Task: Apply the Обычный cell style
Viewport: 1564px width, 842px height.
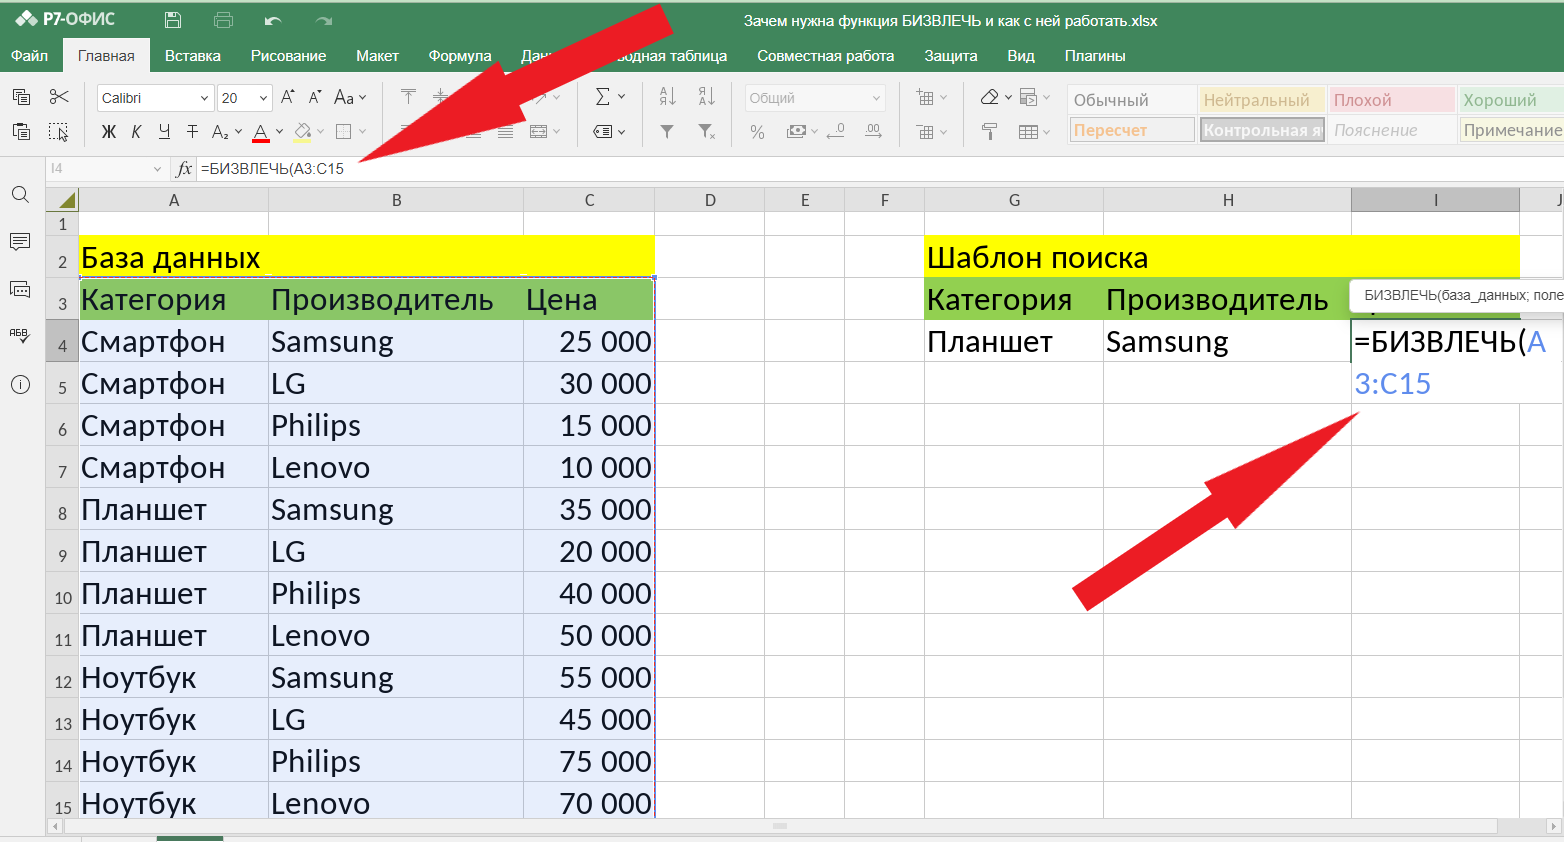Action: point(1132,100)
